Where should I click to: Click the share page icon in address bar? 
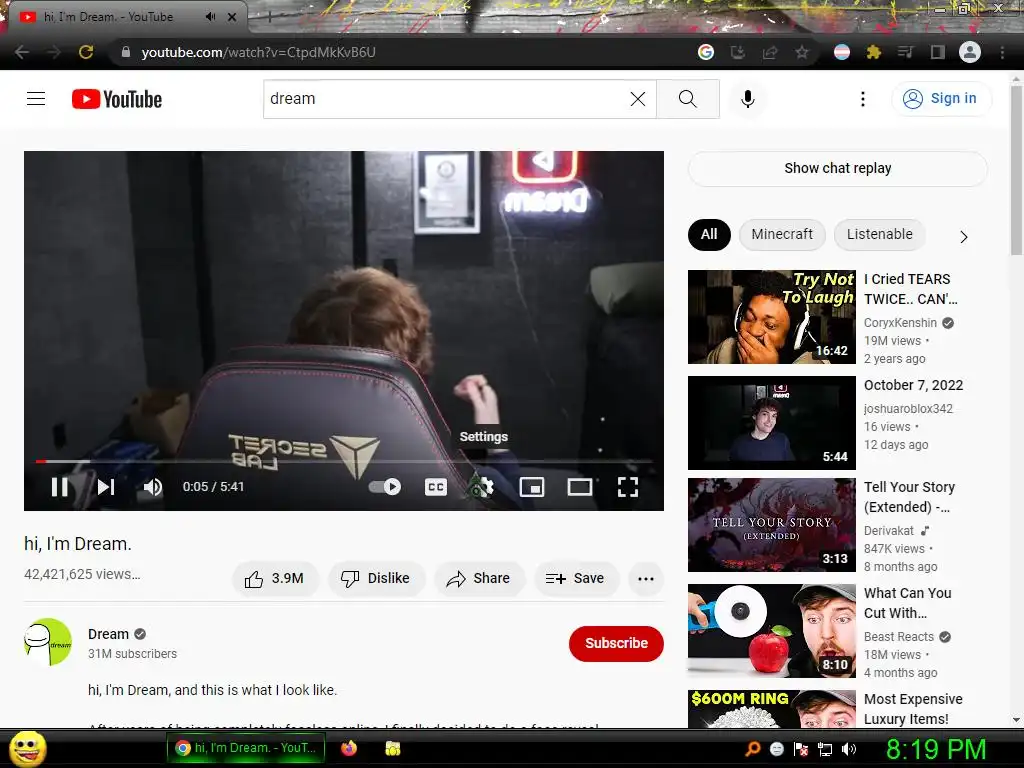tap(769, 52)
